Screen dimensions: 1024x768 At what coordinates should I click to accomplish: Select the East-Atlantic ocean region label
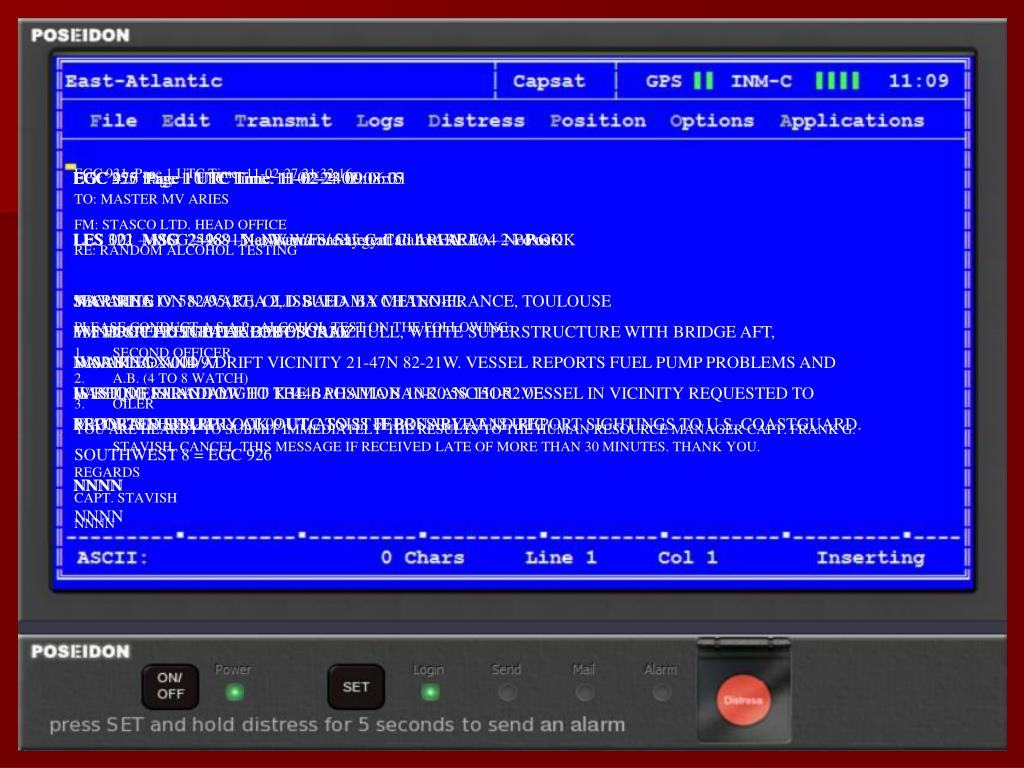coord(144,81)
